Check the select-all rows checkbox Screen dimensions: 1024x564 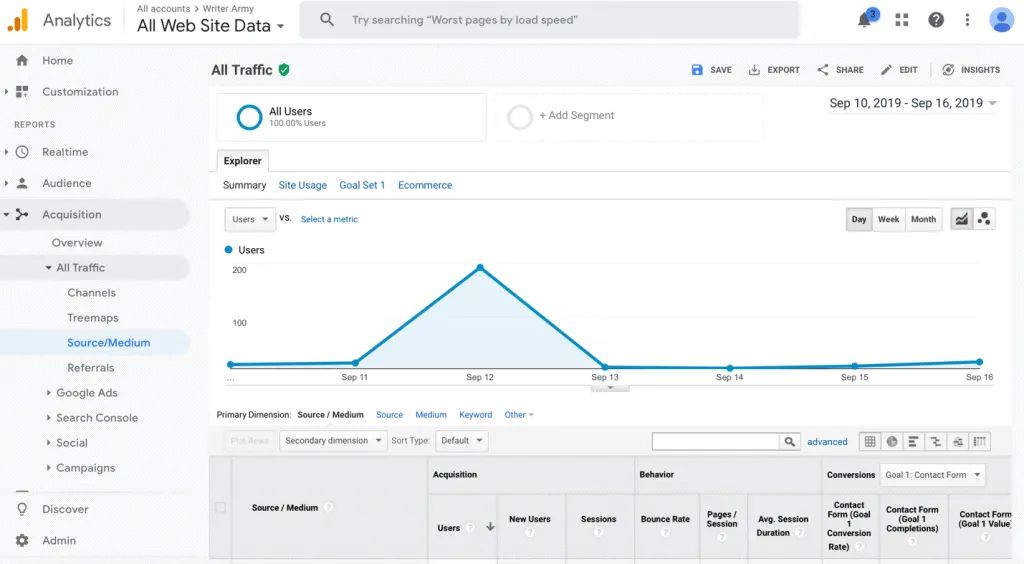221,507
